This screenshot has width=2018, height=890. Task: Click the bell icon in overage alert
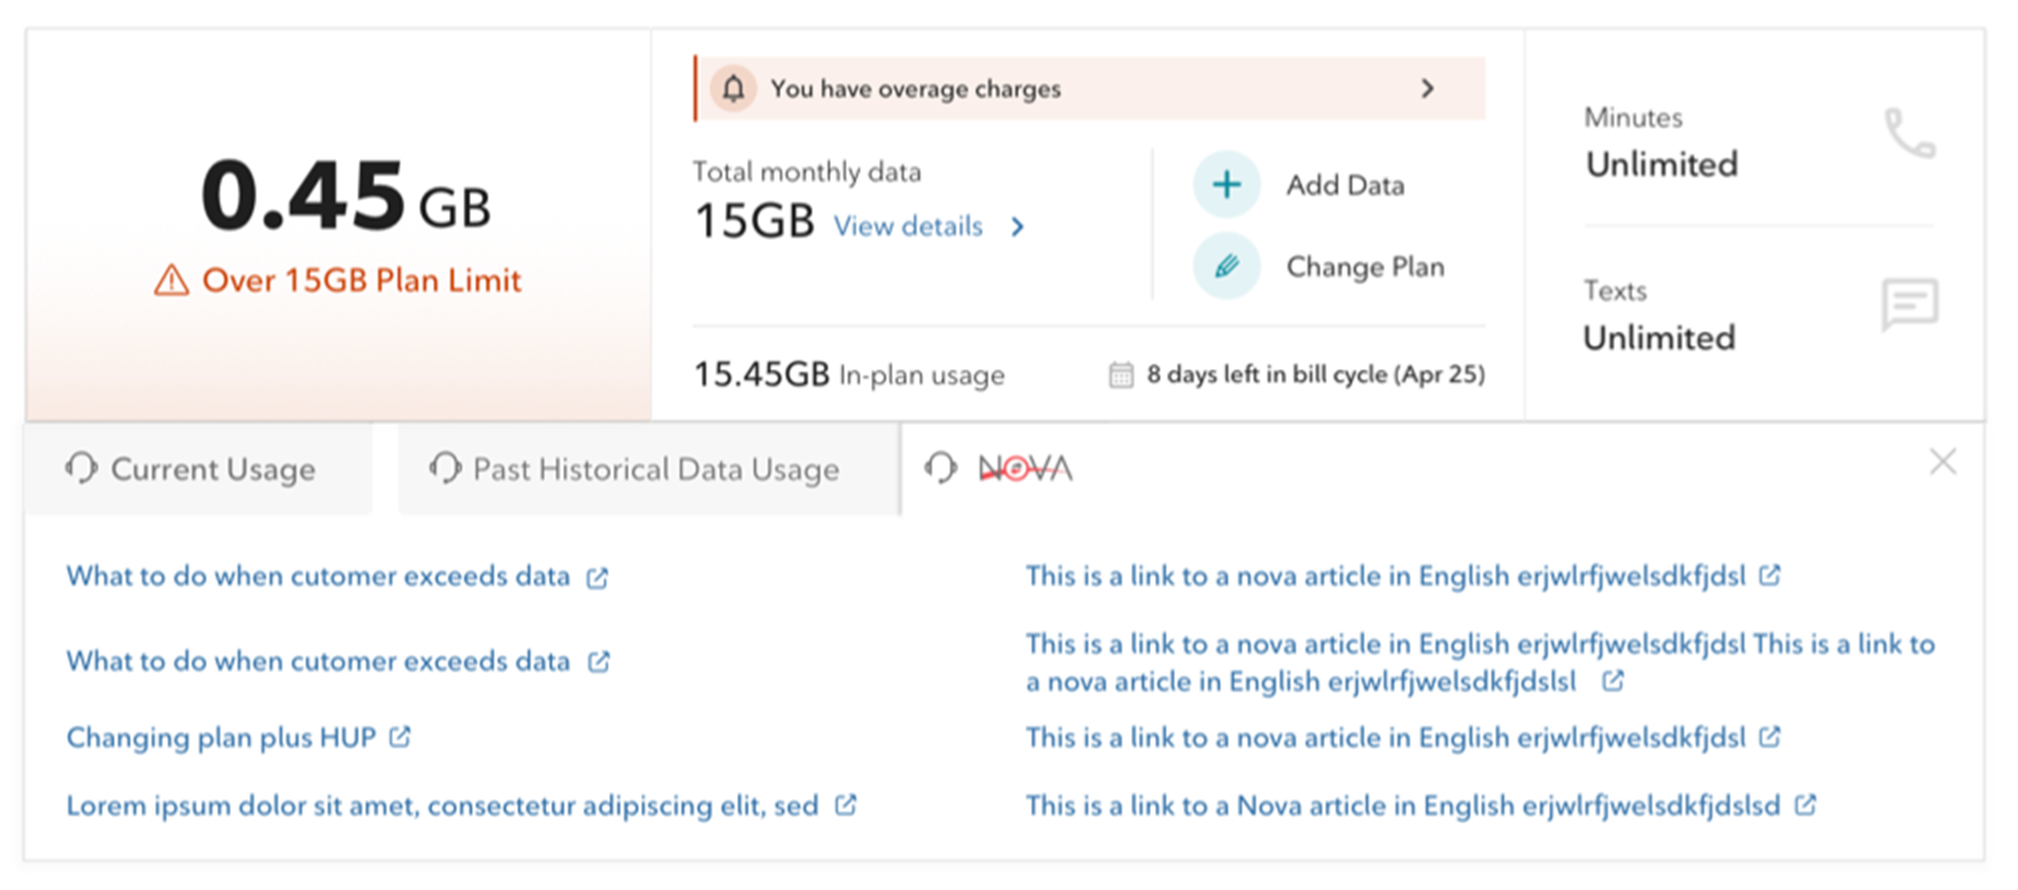pyautogui.click(x=733, y=89)
